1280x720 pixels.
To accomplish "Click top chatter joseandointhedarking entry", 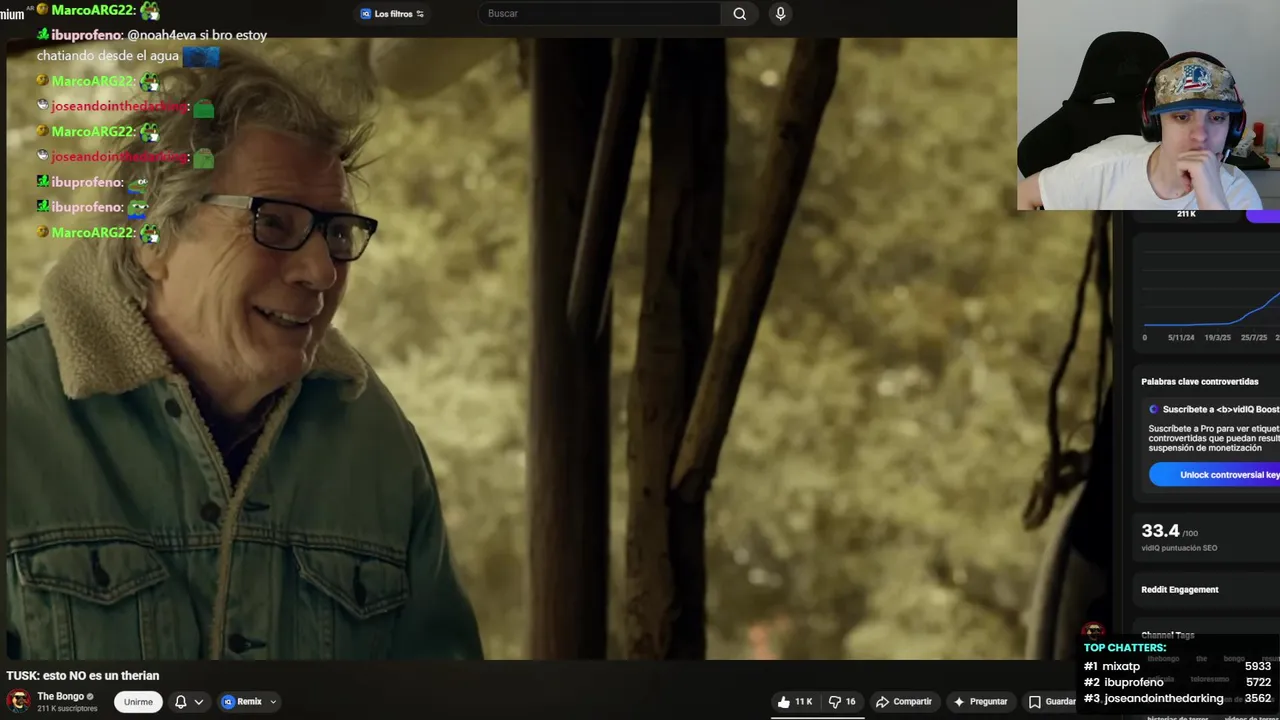I will [x=1178, y=698].
